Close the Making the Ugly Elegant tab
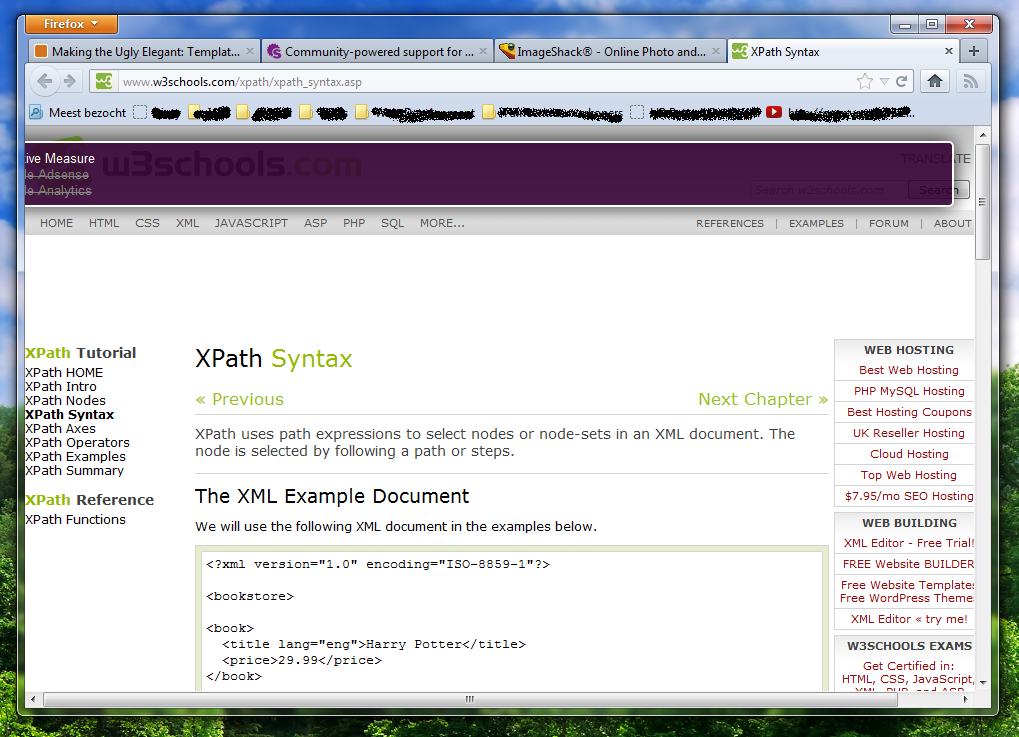This screenshot has width=1019, height=737. pyautogui.click(x=250, y=51)
